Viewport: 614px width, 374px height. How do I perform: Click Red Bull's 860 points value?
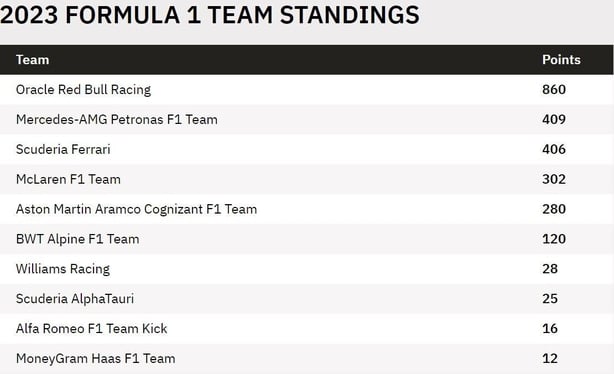pyautogui.click(x=554, y=90)
